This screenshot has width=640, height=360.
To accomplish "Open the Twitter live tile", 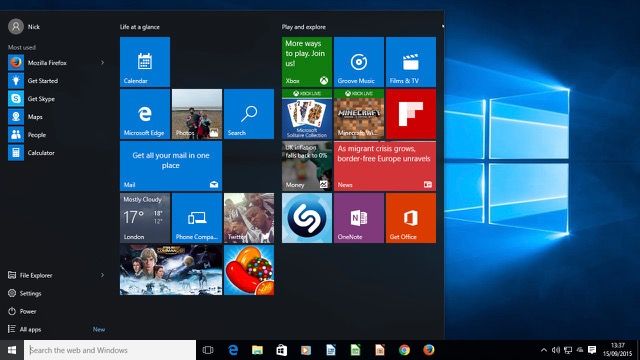I will [x=249, y=218].
